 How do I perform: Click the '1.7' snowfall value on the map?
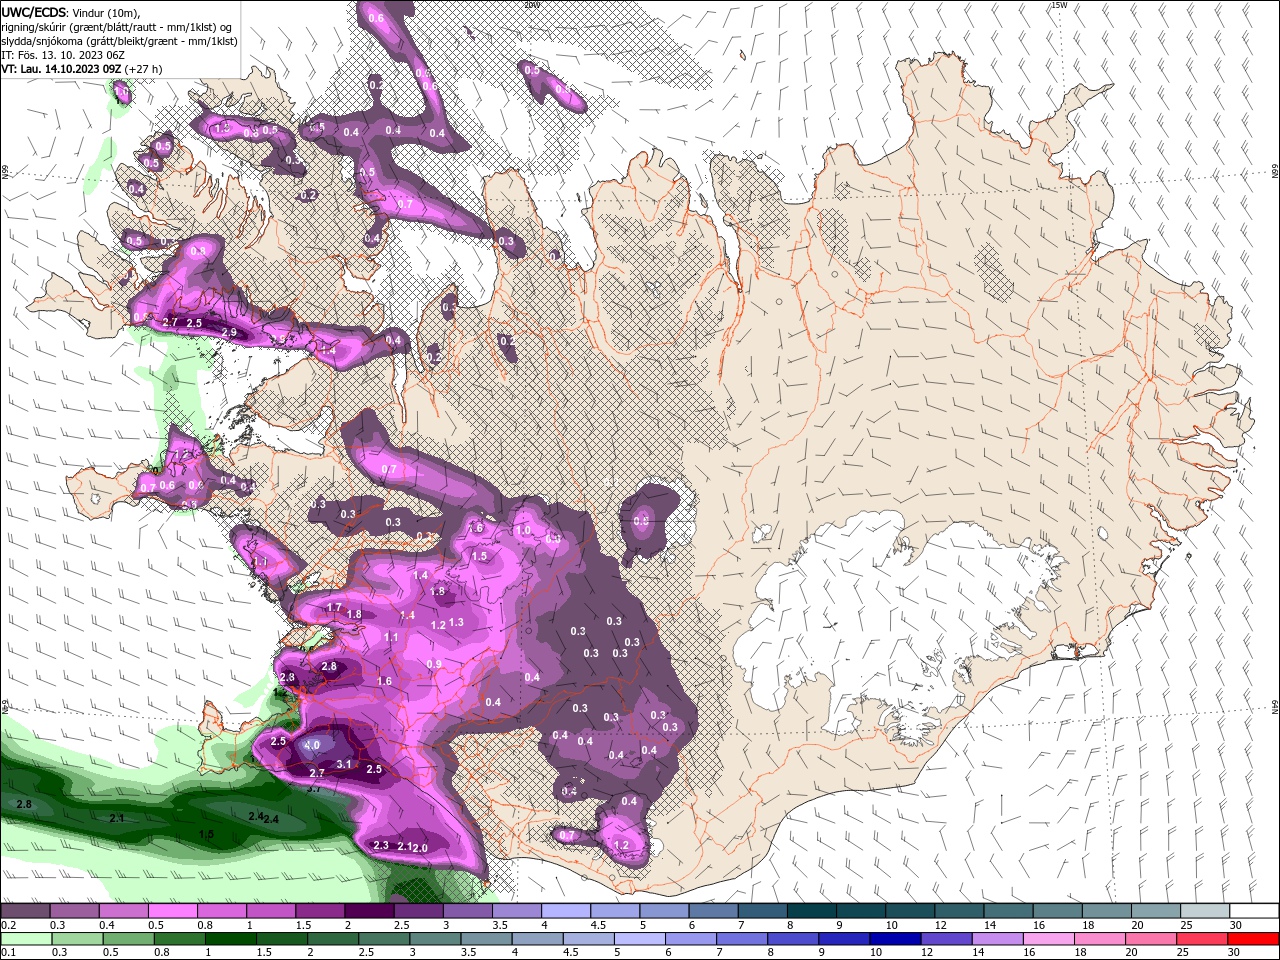click(335, 608)
